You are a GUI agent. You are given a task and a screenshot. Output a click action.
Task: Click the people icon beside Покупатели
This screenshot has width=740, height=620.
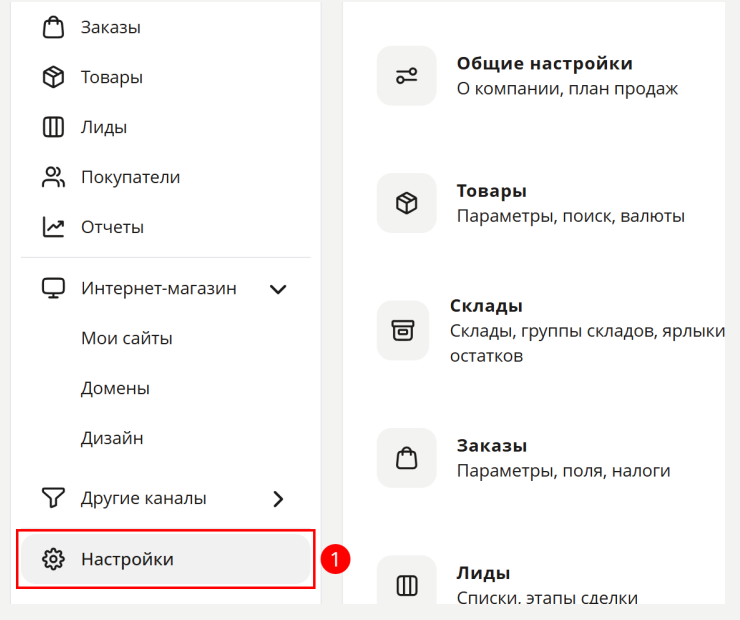[53, 177]
